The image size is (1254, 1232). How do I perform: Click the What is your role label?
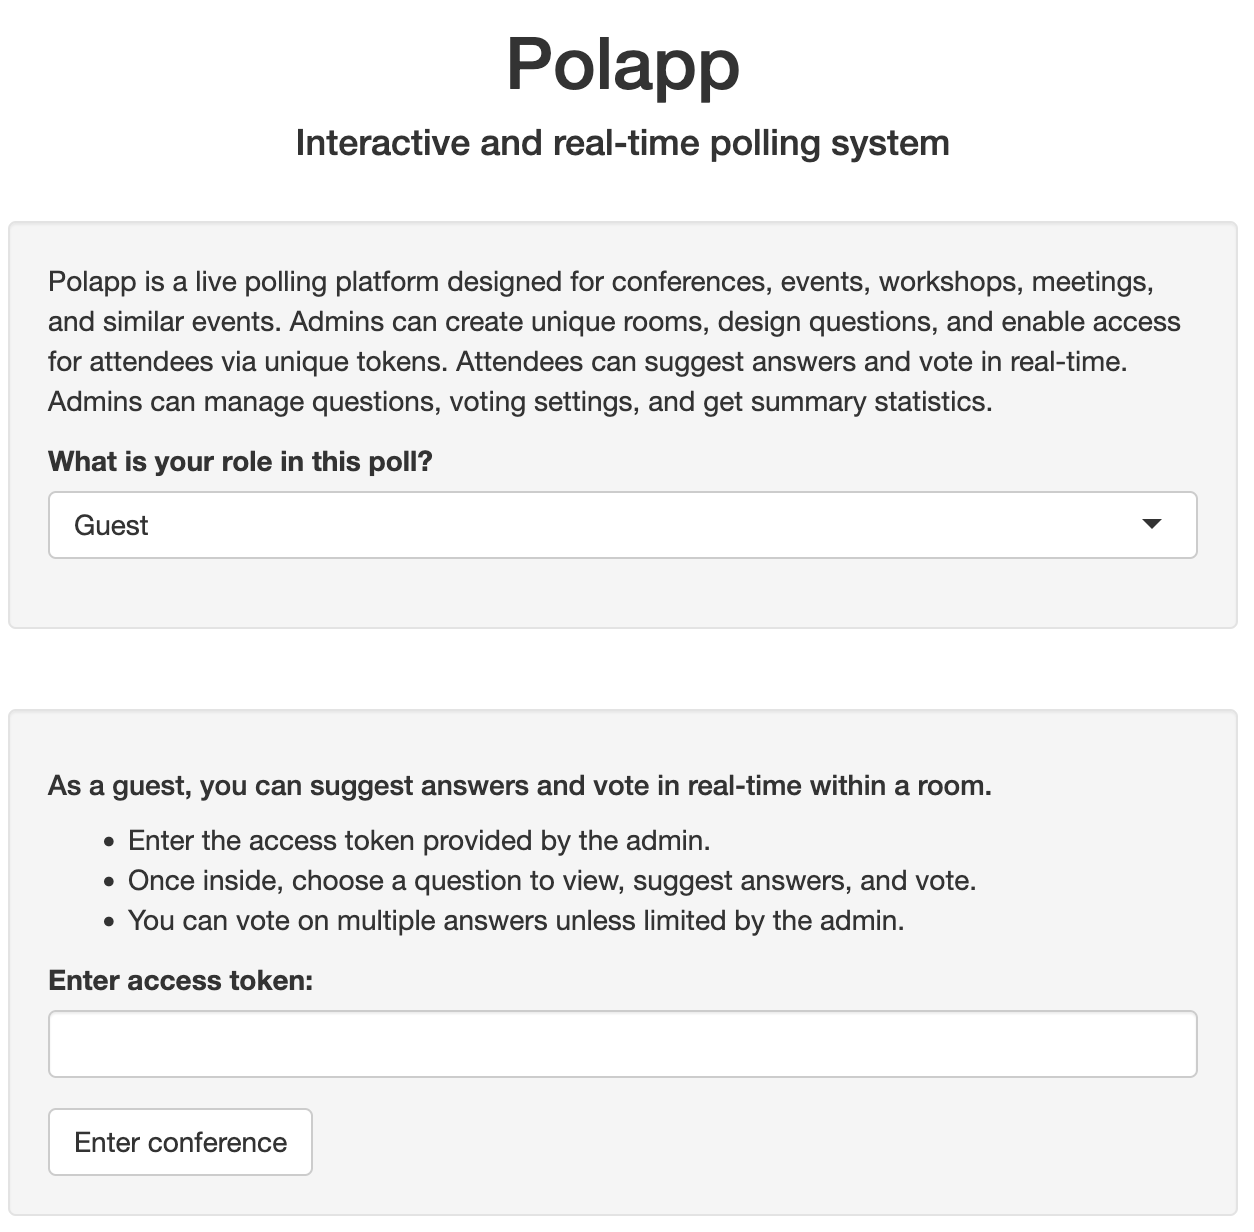pos(240,461)
